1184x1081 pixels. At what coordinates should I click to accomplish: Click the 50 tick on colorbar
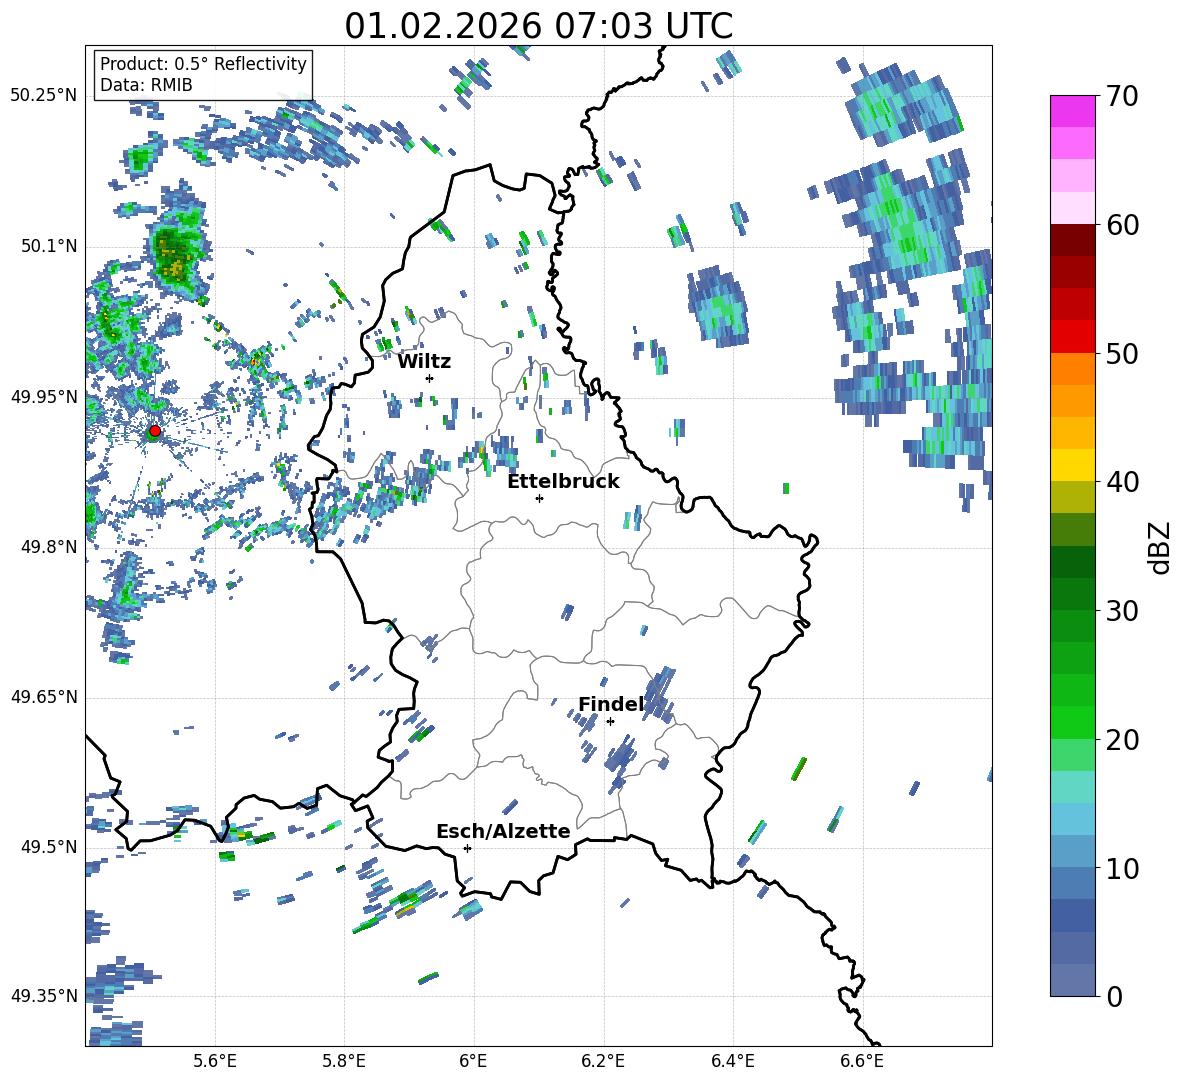pos(1122,353)
